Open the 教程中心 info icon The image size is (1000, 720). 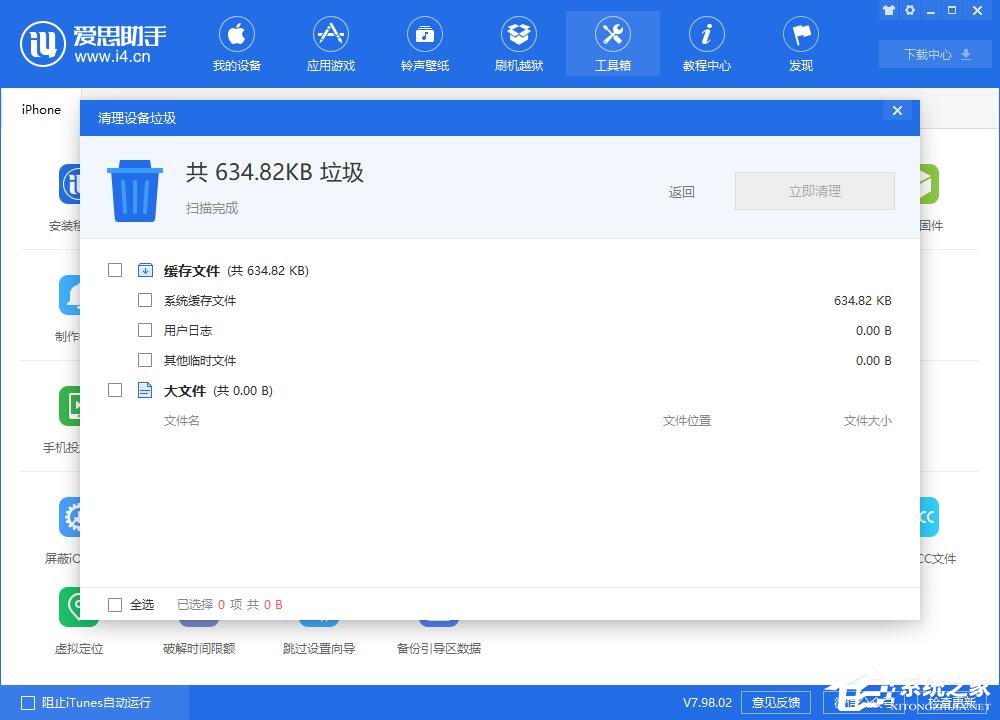tap(706, 42)
